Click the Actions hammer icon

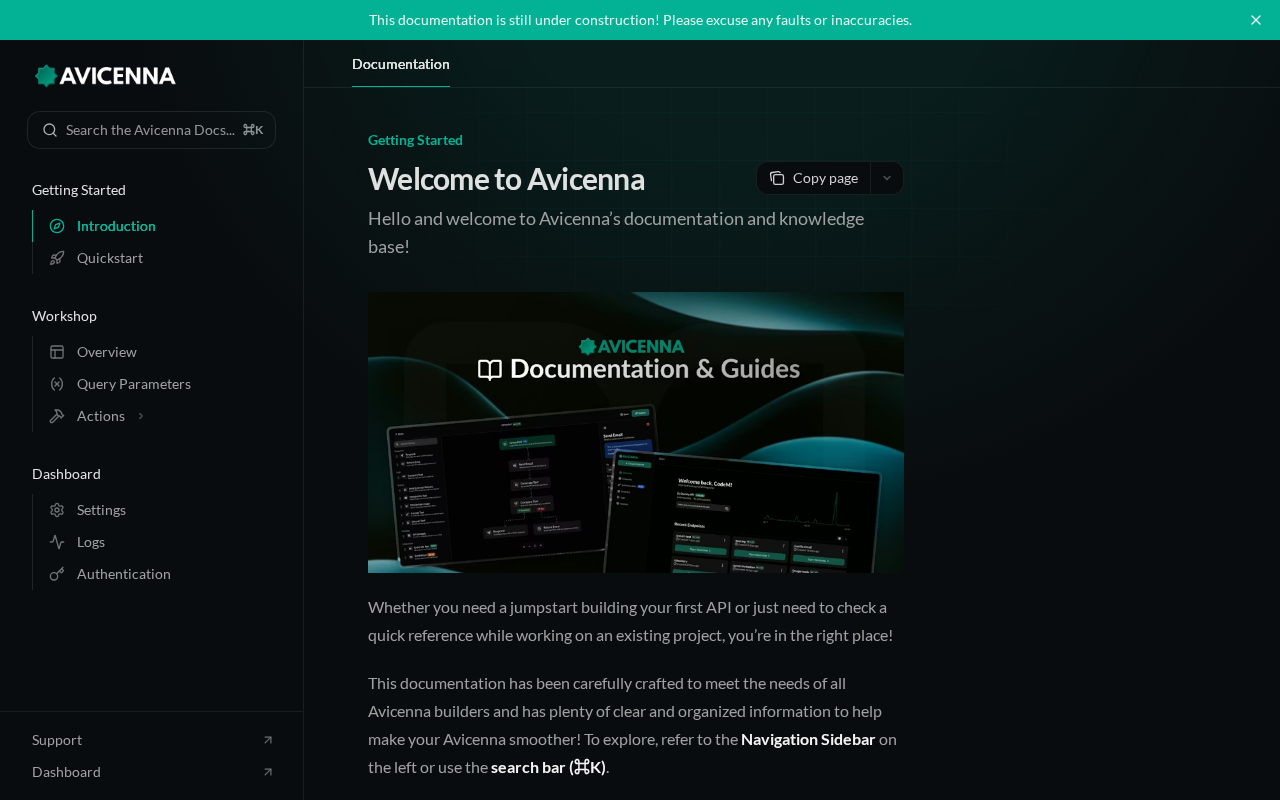57,416
